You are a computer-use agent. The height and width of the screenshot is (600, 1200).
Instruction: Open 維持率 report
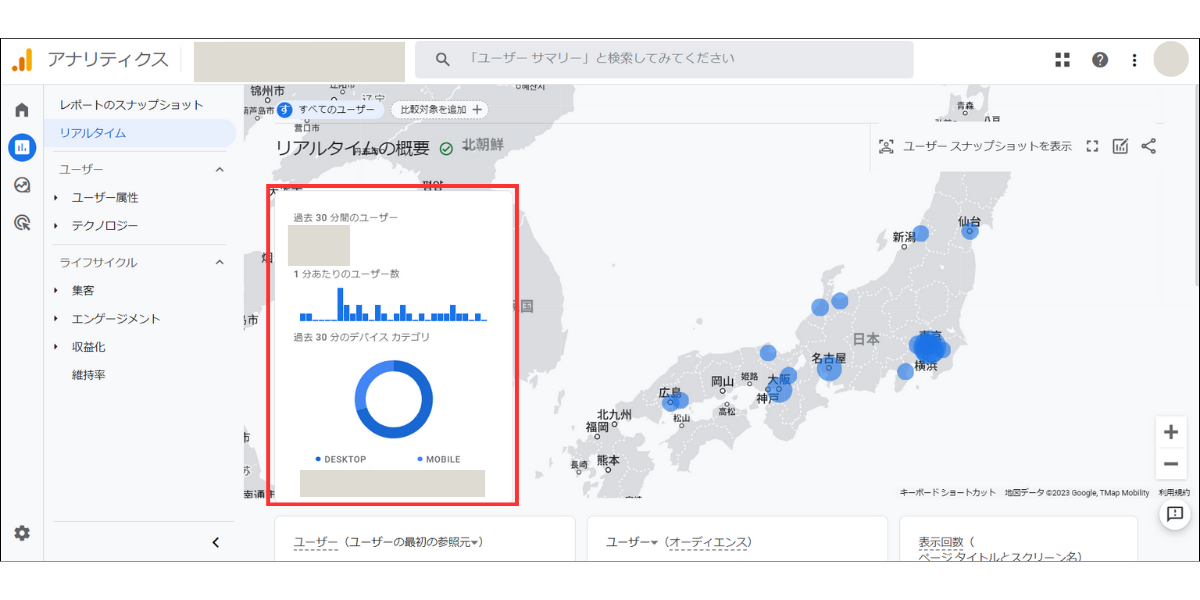[89, 375]
